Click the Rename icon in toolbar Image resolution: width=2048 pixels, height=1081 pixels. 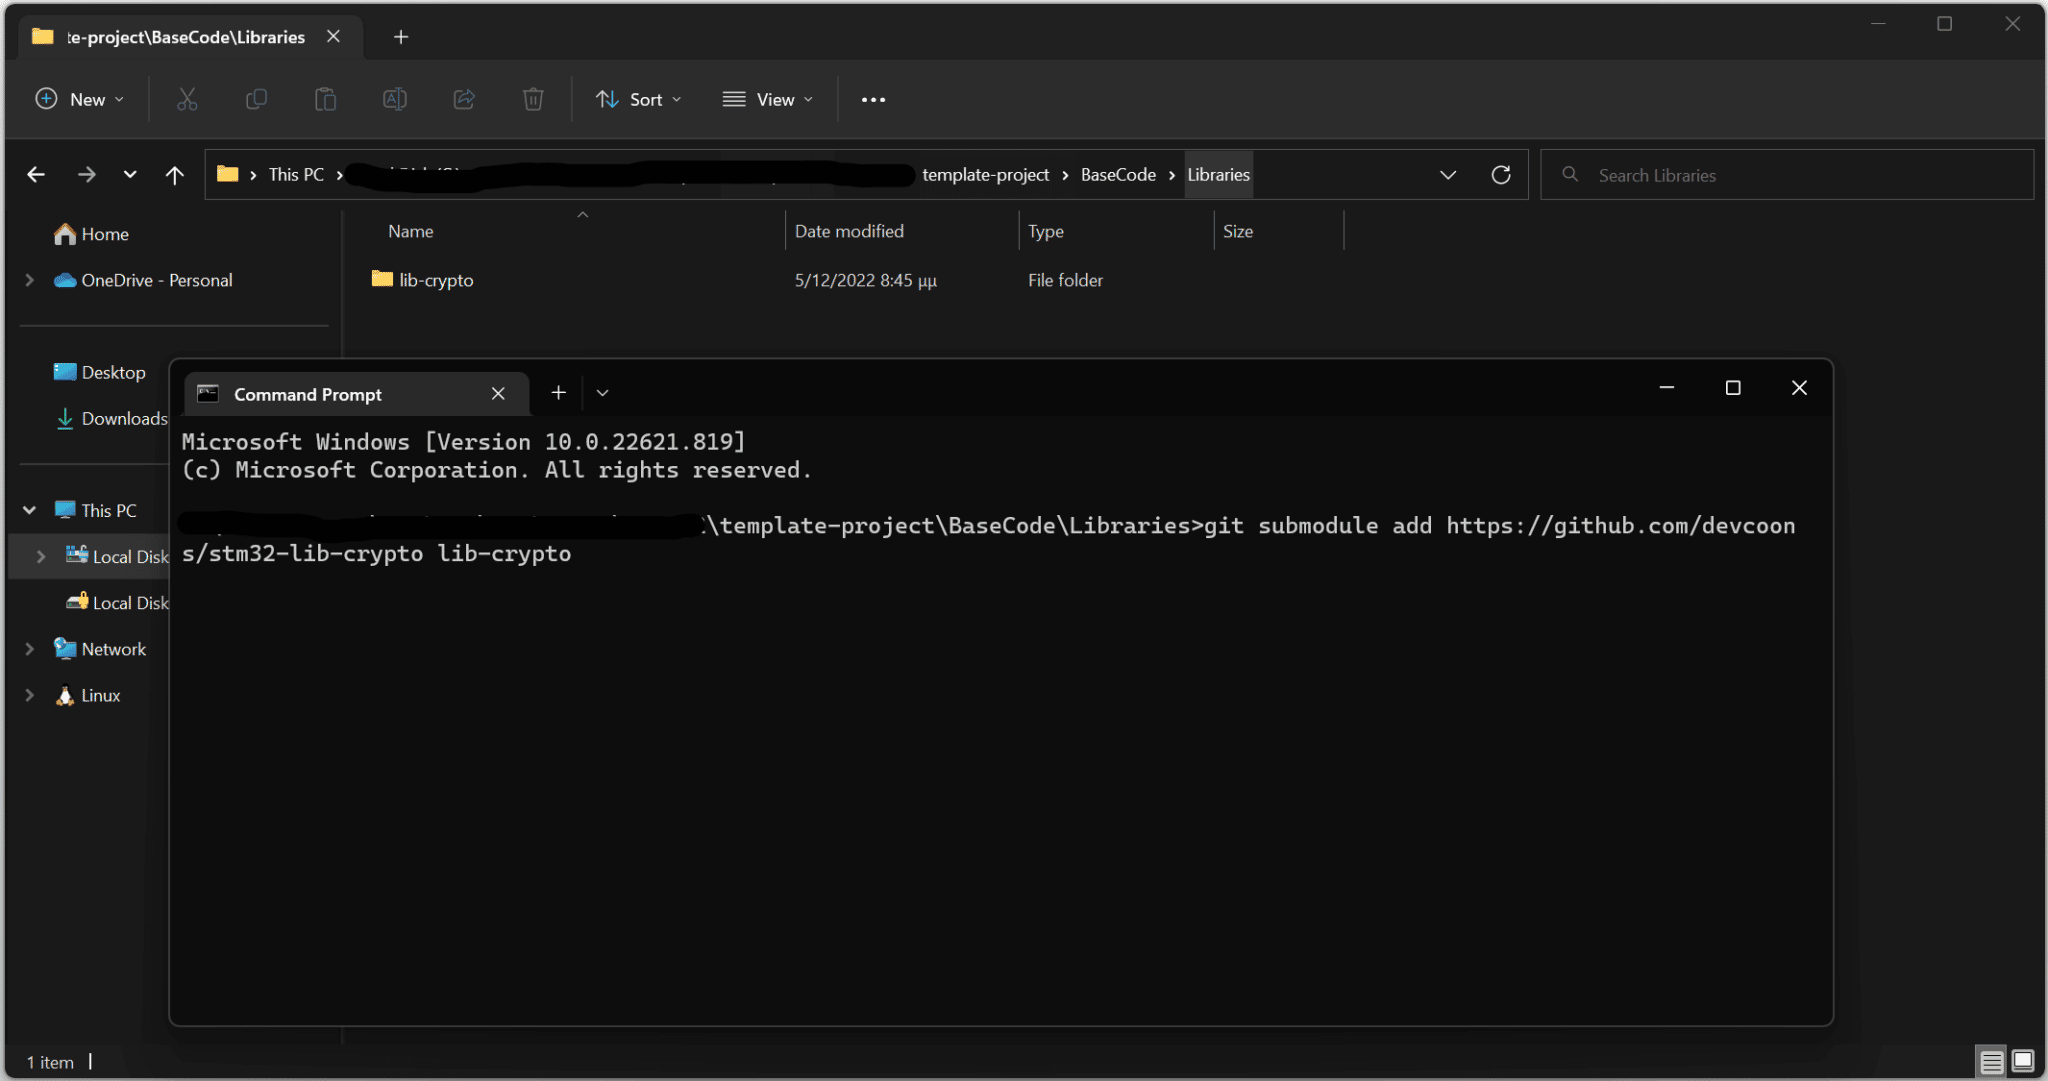pyautogui.click(x=395, y=99)
